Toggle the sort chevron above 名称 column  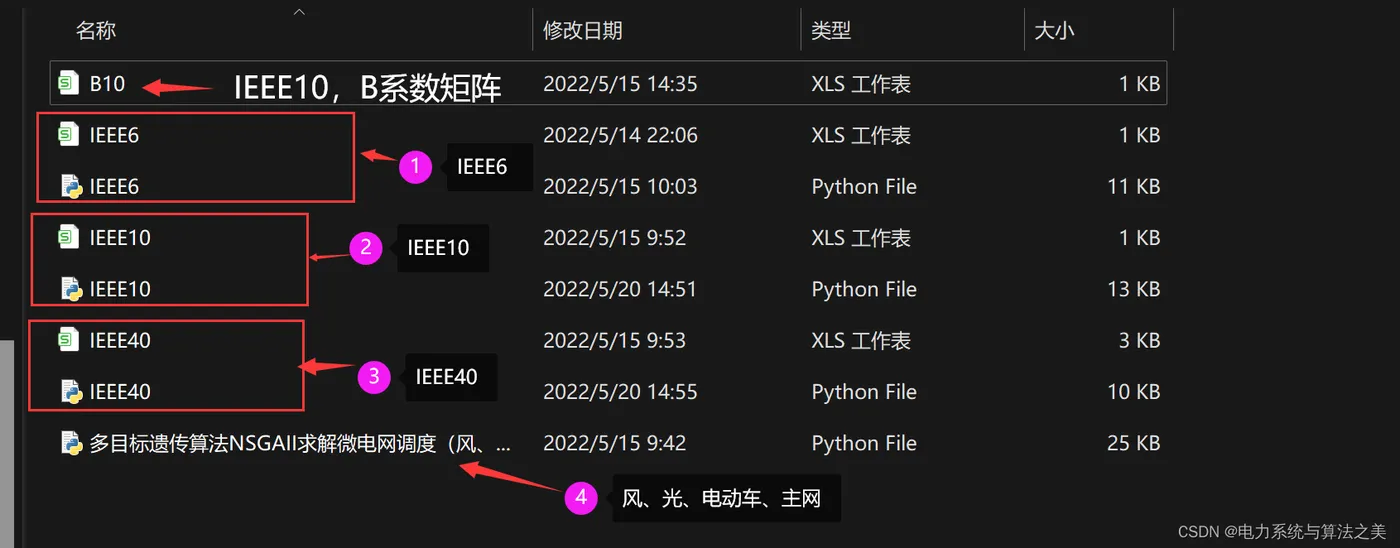(x=298, y=13)
